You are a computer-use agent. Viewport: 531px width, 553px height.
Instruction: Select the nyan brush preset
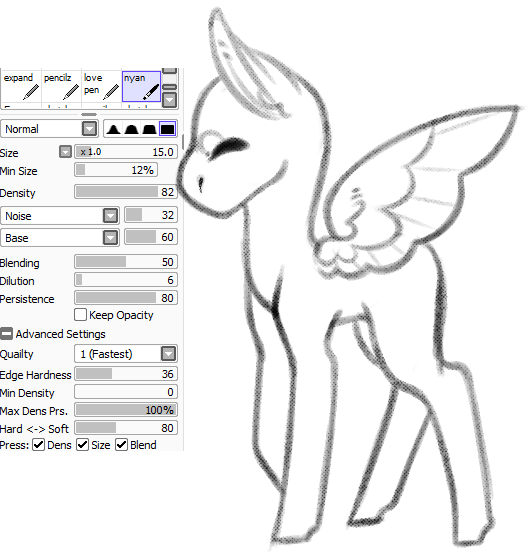(141, 87)
